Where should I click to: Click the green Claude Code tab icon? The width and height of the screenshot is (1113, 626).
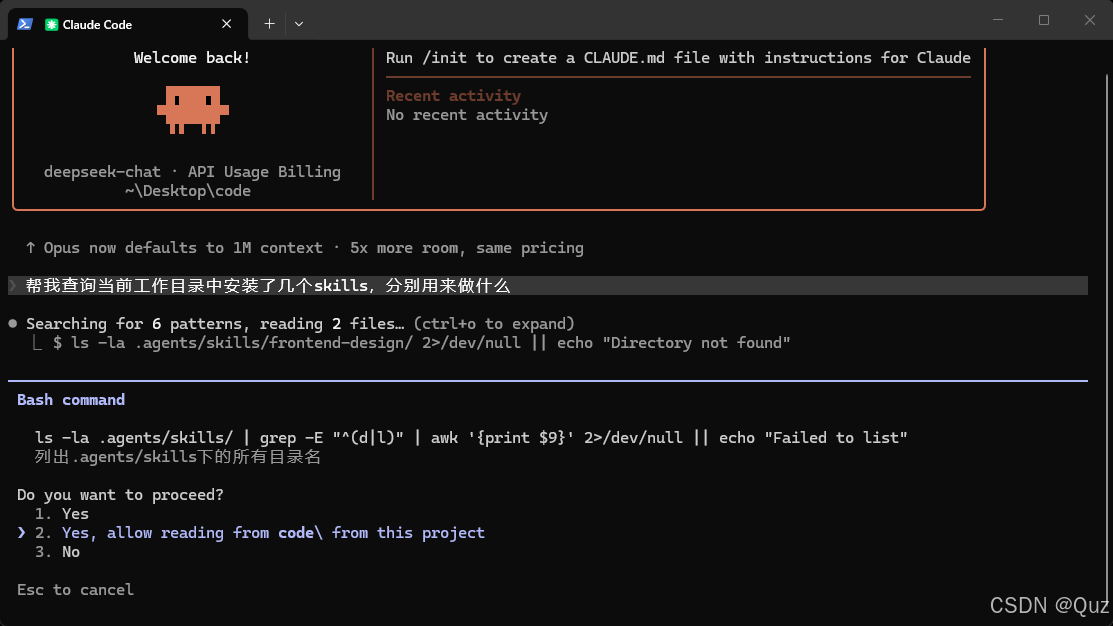[51, 25]
